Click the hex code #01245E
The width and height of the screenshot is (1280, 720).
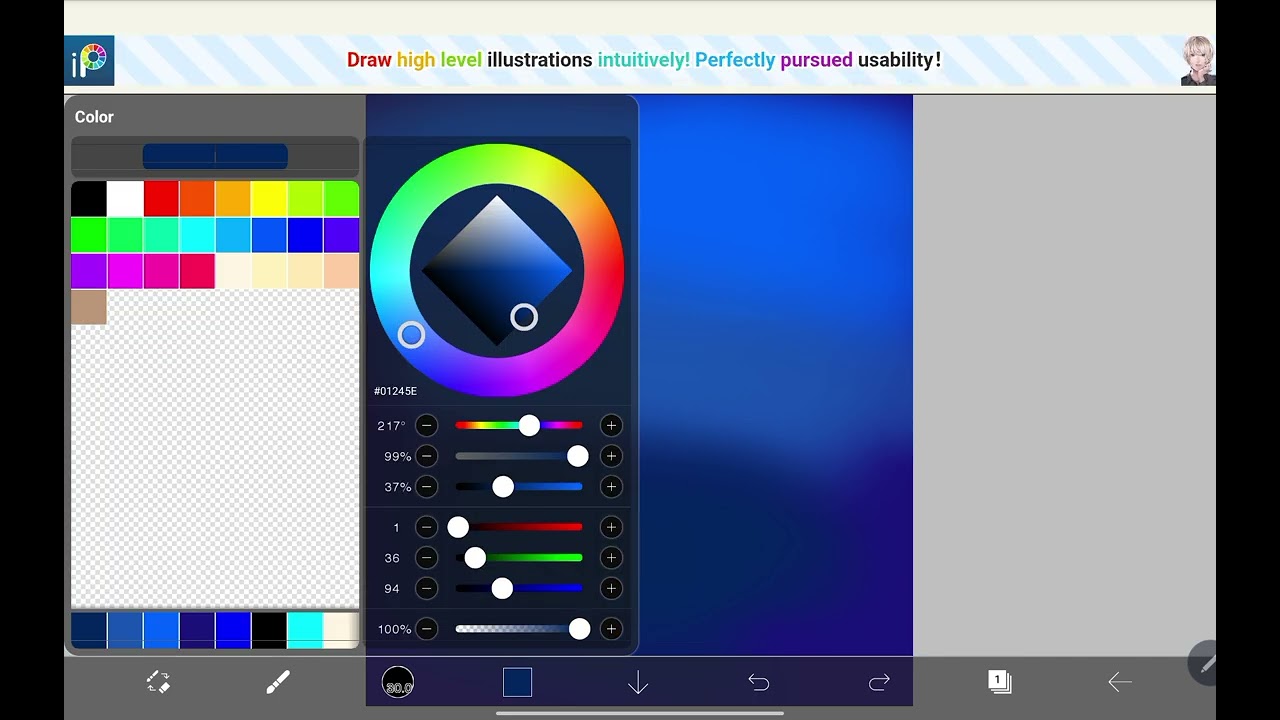(395, 391)
